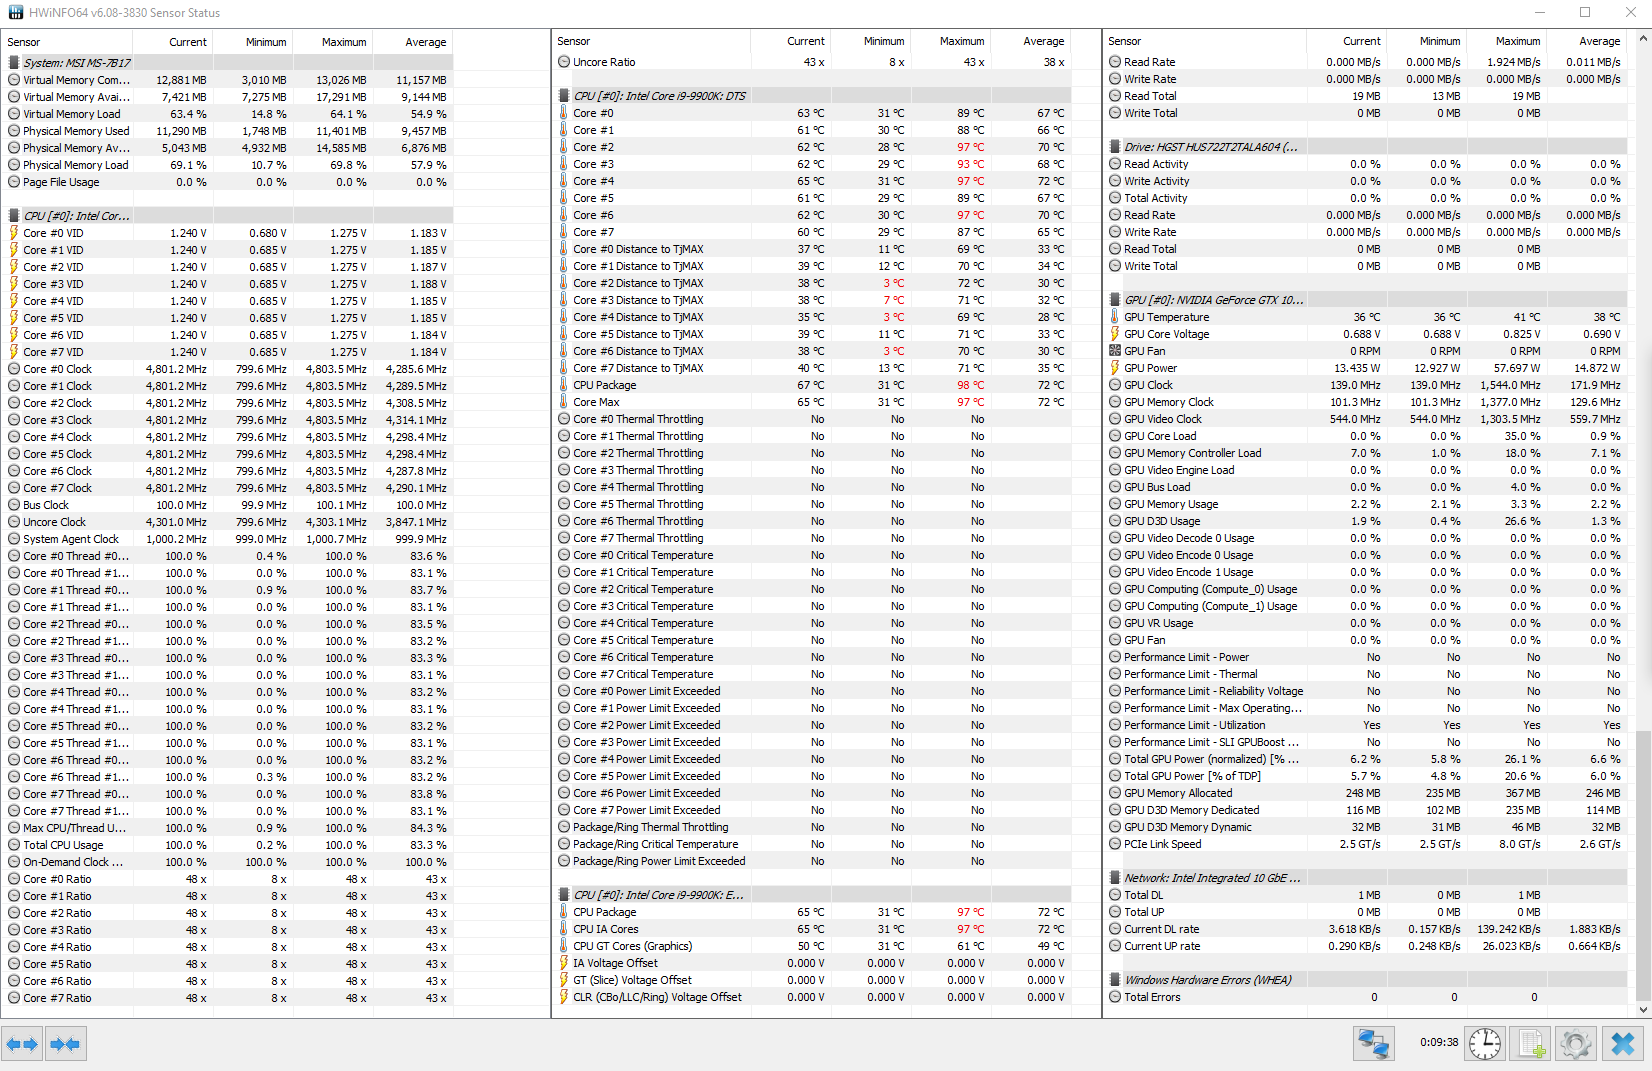Select the Windows Hardware Errors (WHEA) header
Viewport: 1652px width, 1071px height.
pos(1366,980)
